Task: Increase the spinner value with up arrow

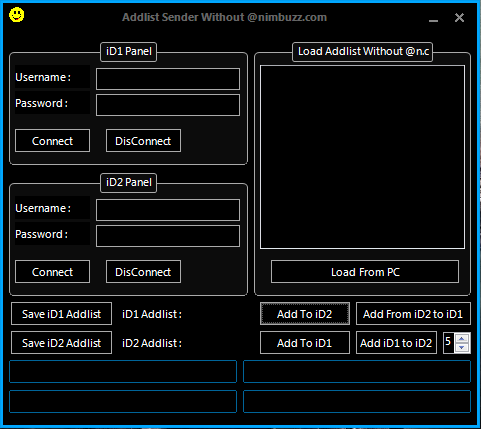Action: (462, 339)
